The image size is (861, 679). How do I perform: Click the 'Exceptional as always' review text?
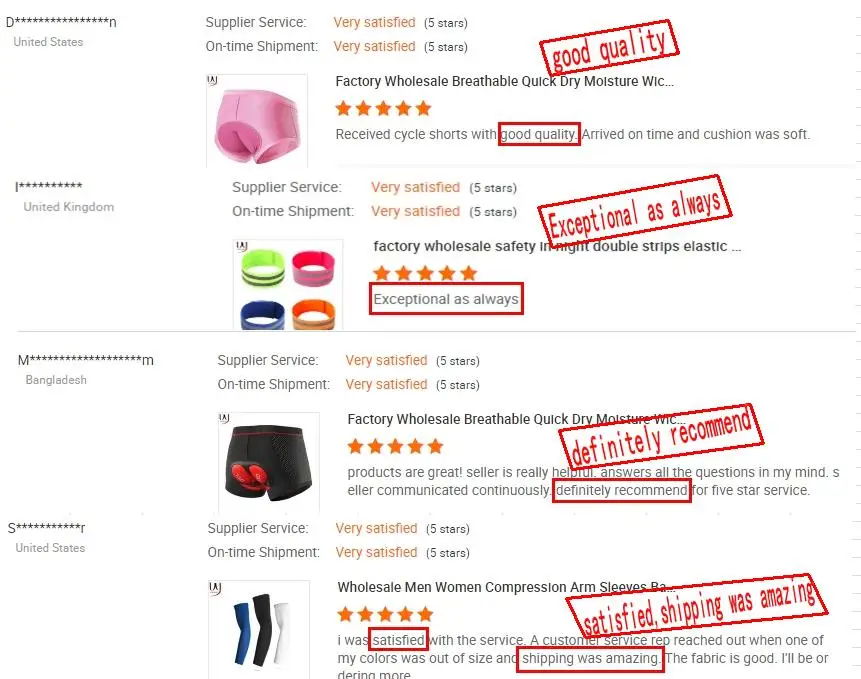(x=446, y=299)
